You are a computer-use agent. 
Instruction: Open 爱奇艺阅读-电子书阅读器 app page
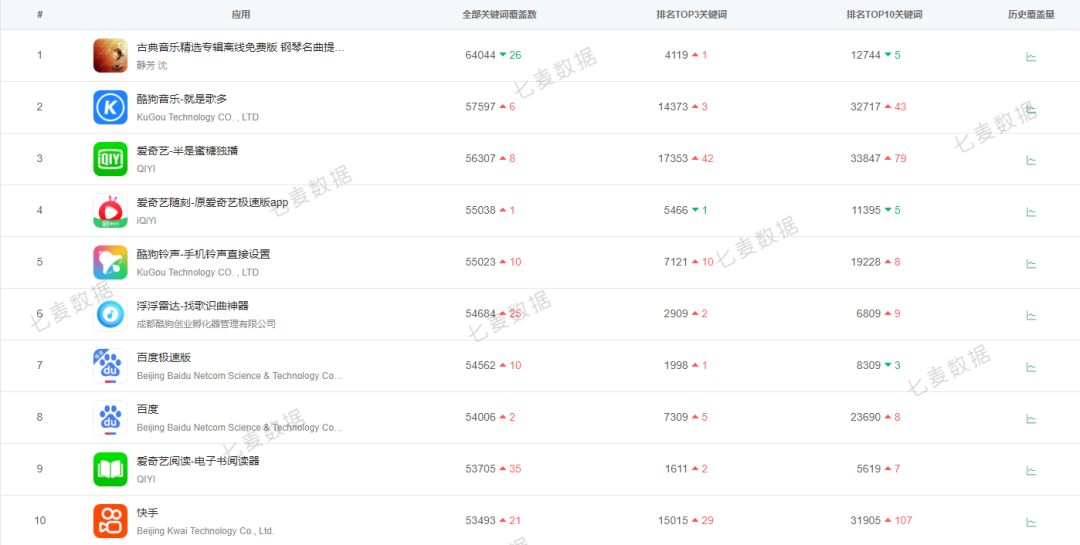198,461
